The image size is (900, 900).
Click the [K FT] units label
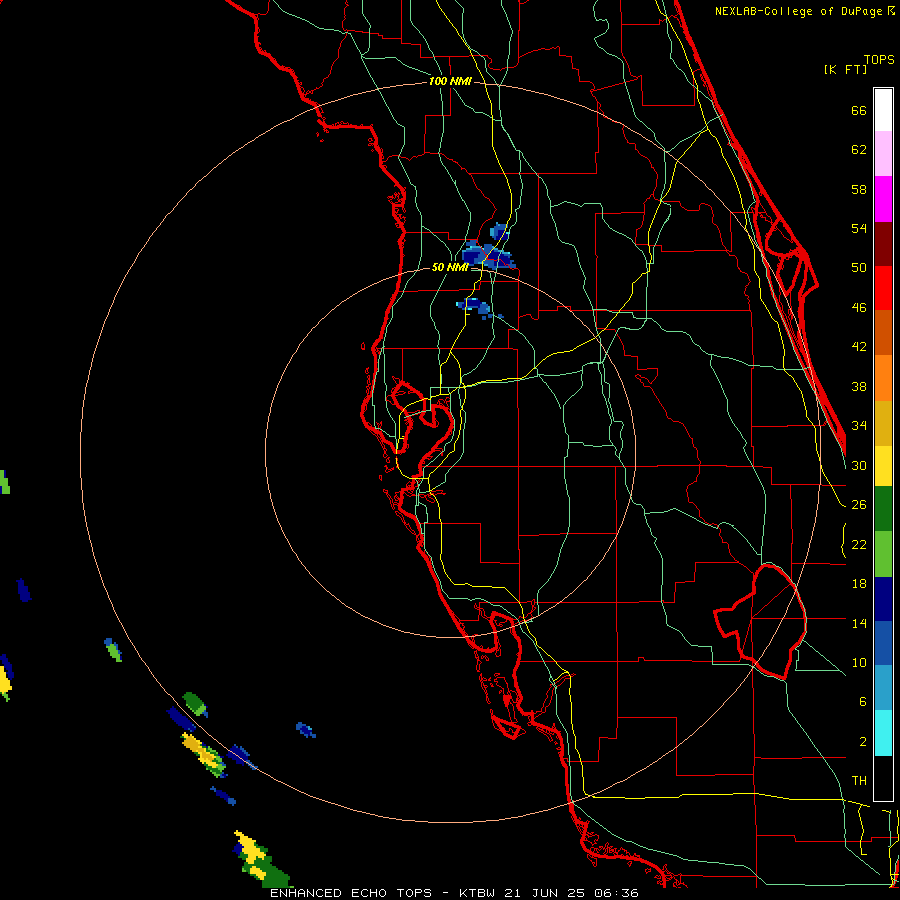tap(845, 69)
